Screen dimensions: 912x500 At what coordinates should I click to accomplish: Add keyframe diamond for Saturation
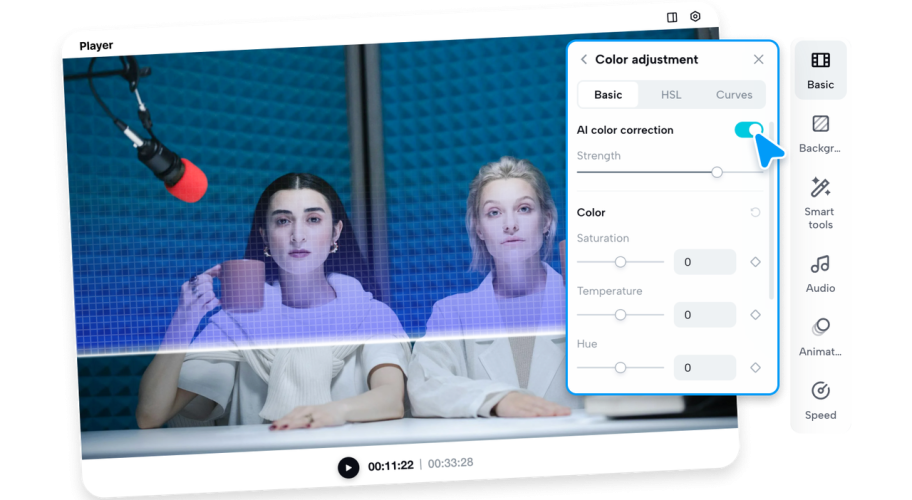click(755, 262)
